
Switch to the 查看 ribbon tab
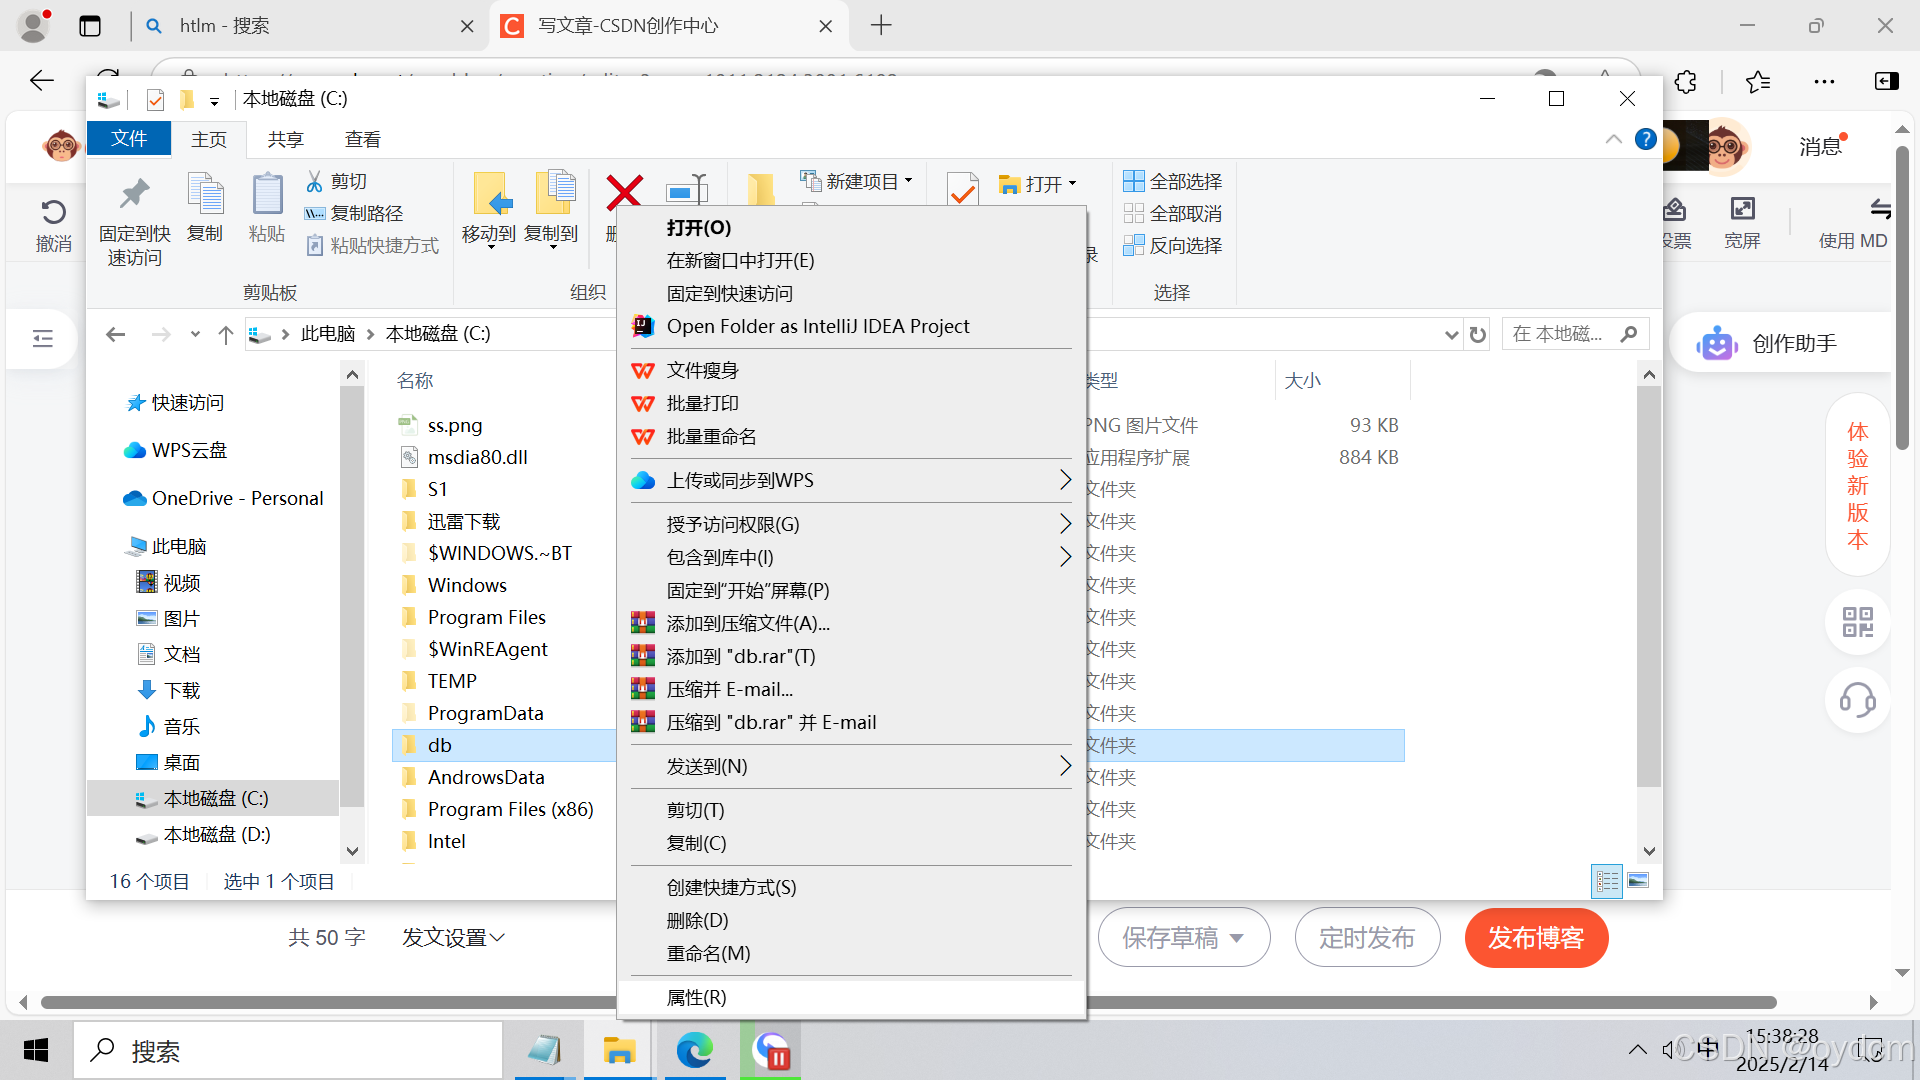pos(362,139)
